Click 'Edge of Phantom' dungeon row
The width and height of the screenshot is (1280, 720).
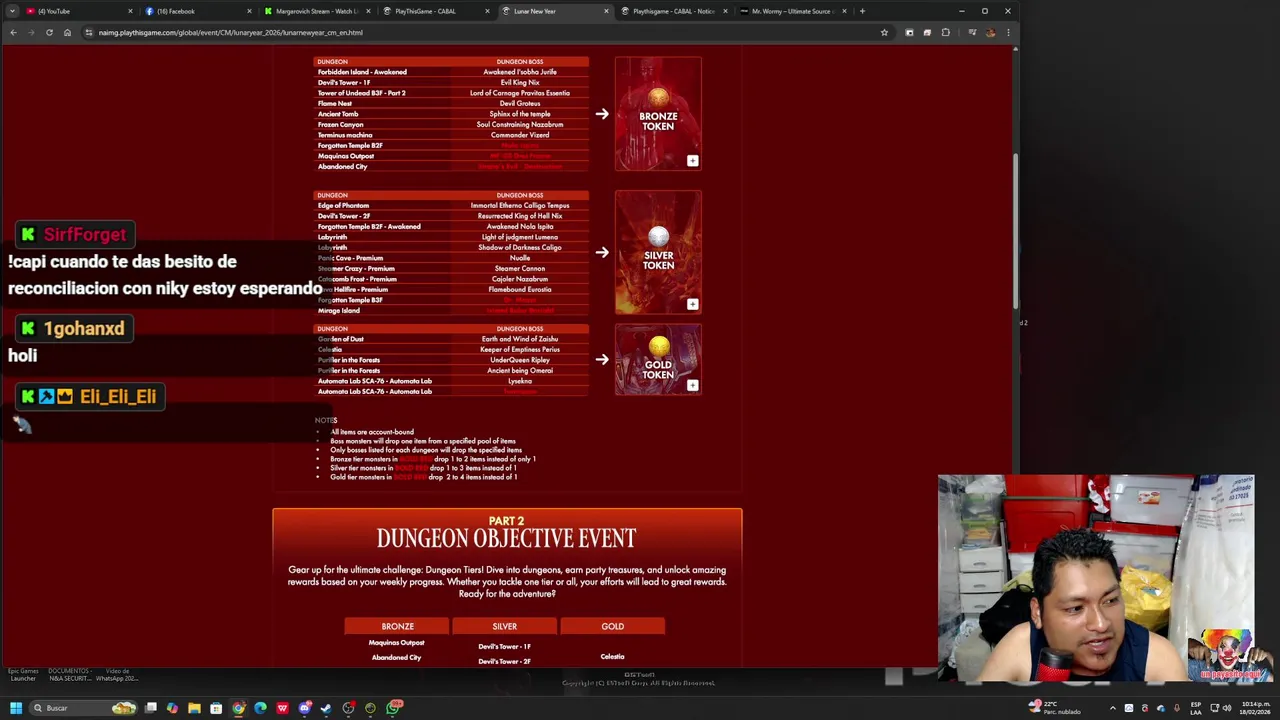tap(451, 205)
